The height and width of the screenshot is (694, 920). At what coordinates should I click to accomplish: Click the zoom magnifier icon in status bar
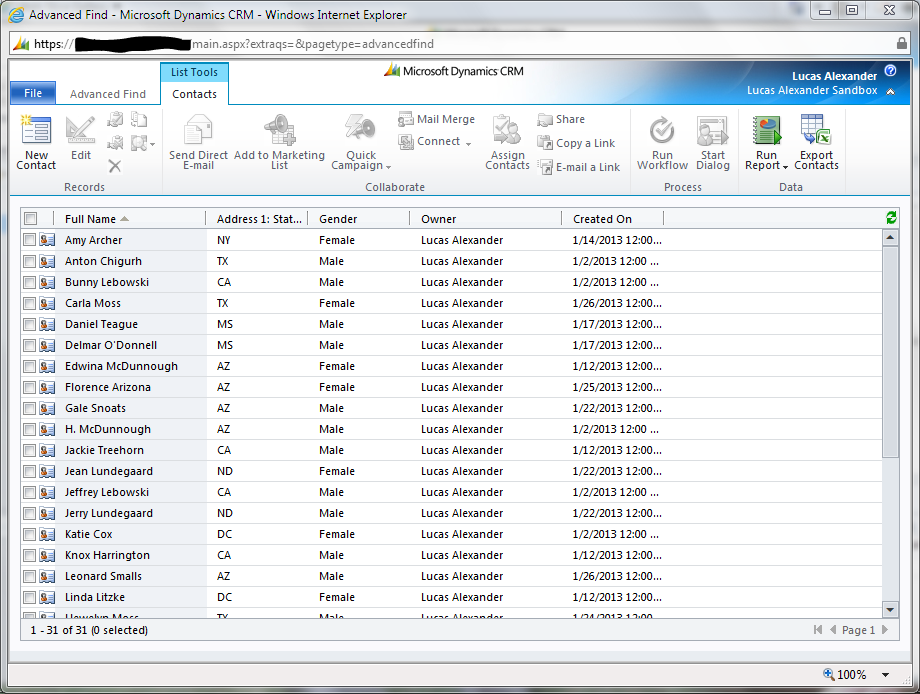coord(828,674)
